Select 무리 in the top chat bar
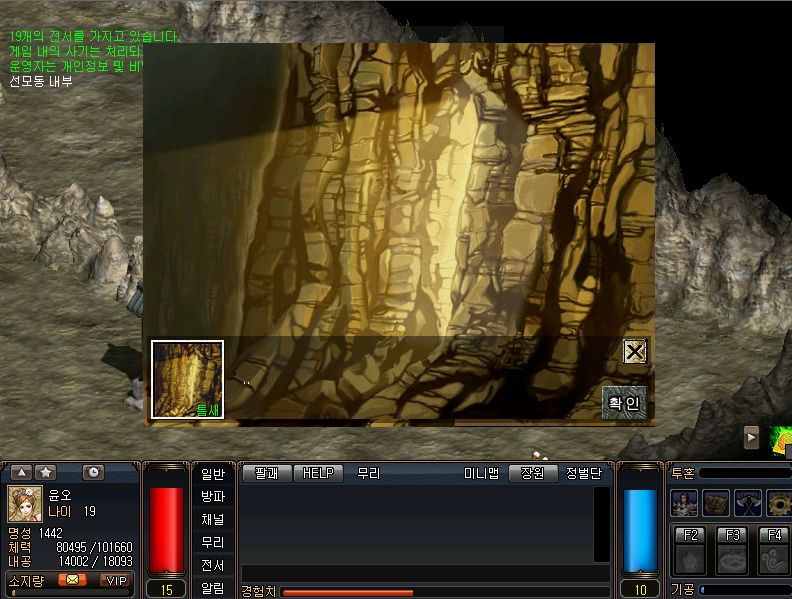Viewport: 792px width, 599px height. 369,473
